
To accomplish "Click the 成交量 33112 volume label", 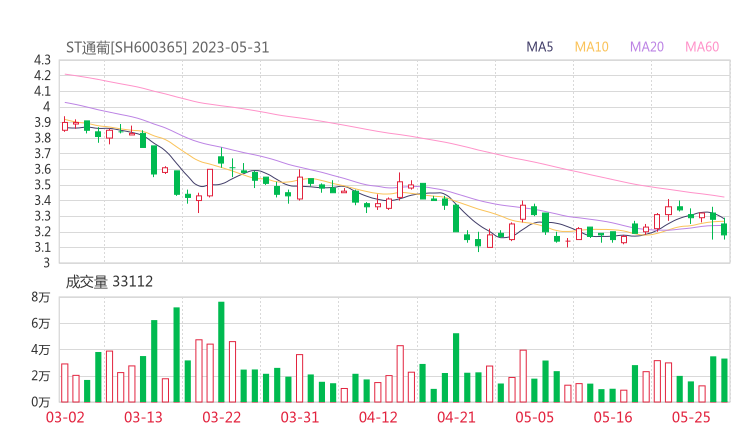I will coord(109,282).
